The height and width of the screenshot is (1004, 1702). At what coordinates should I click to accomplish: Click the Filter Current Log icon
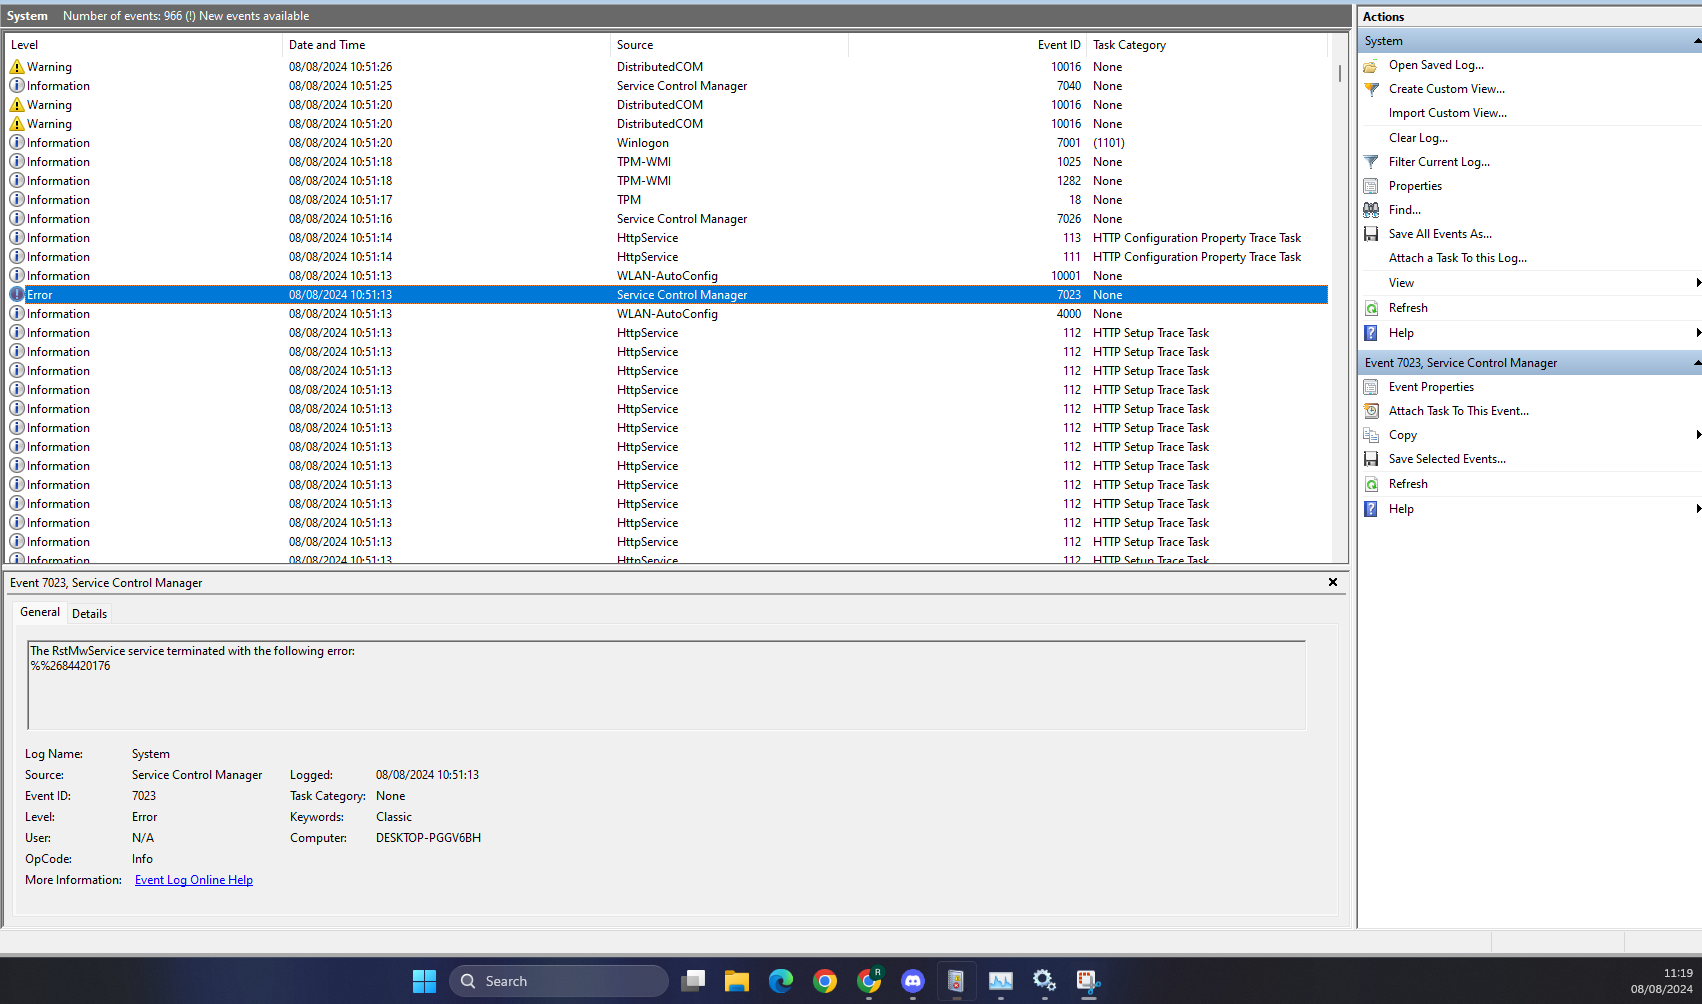[1371, 162]
